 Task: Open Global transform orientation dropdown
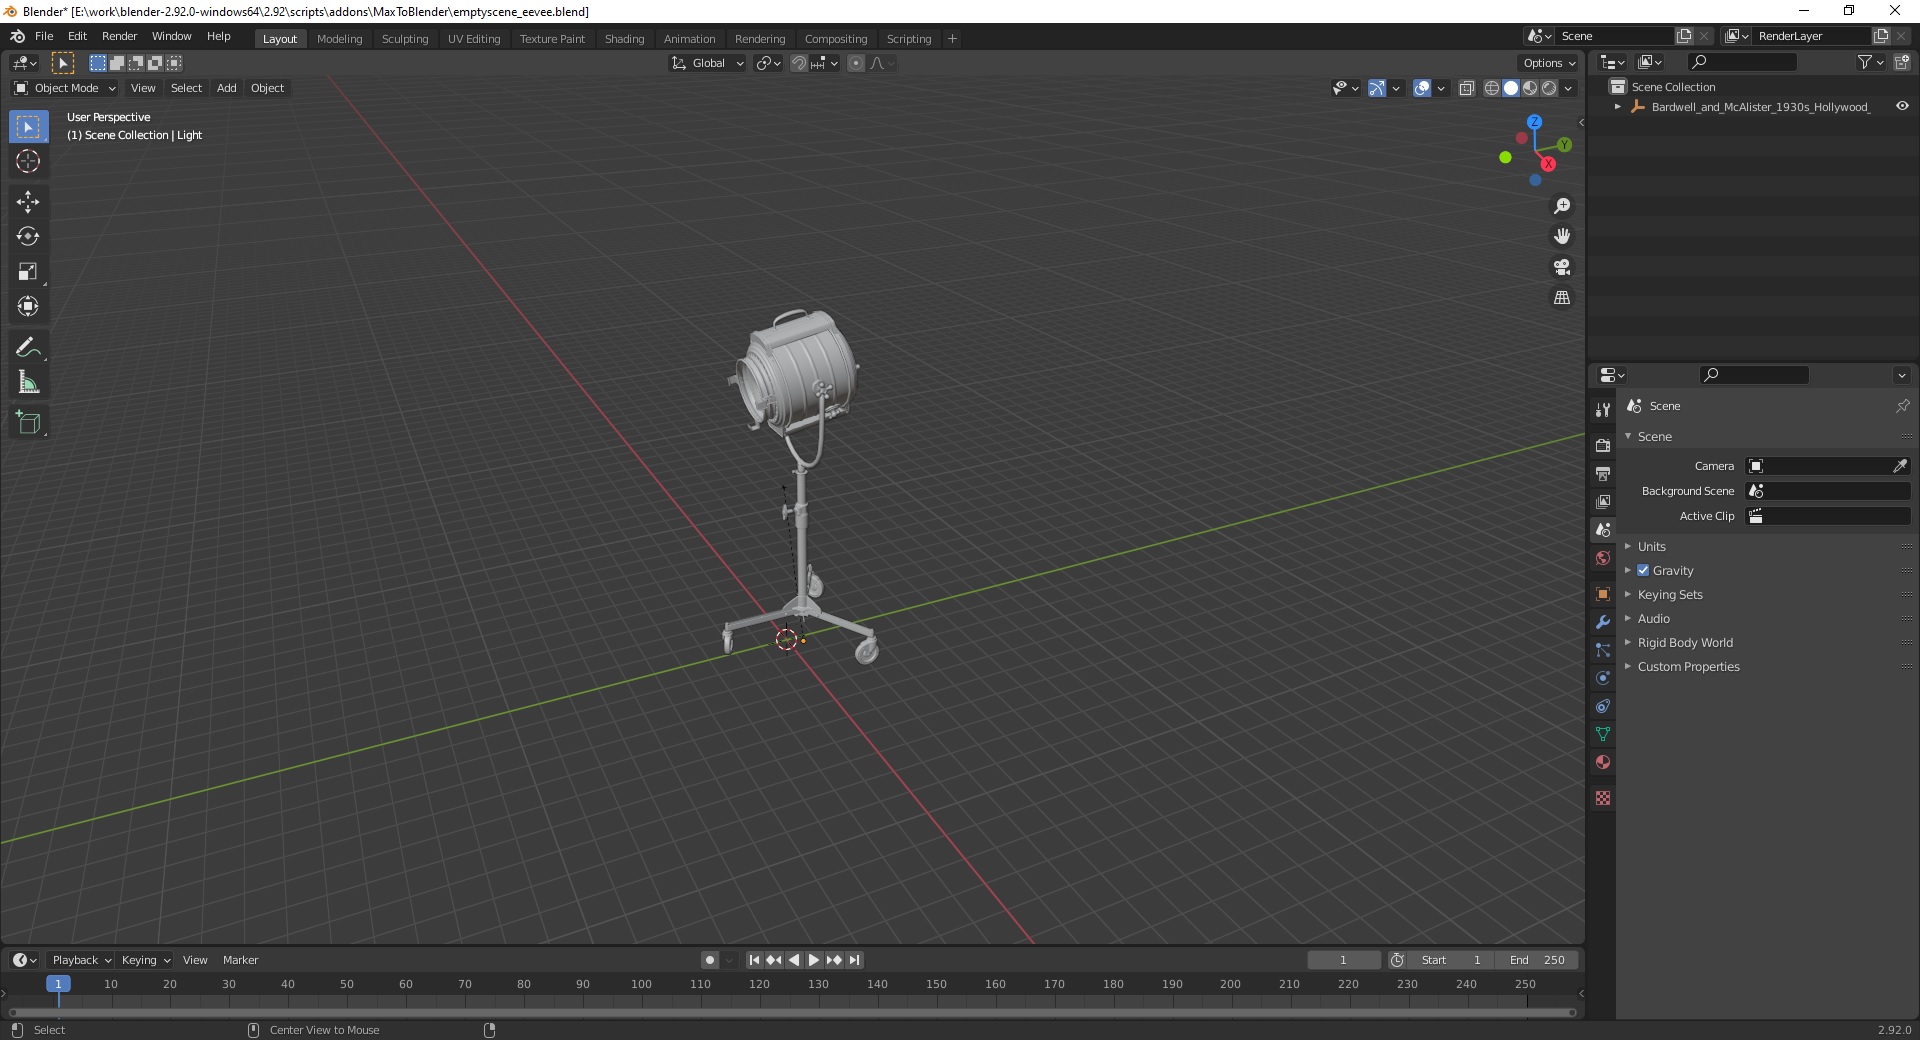tap(707, 63)
